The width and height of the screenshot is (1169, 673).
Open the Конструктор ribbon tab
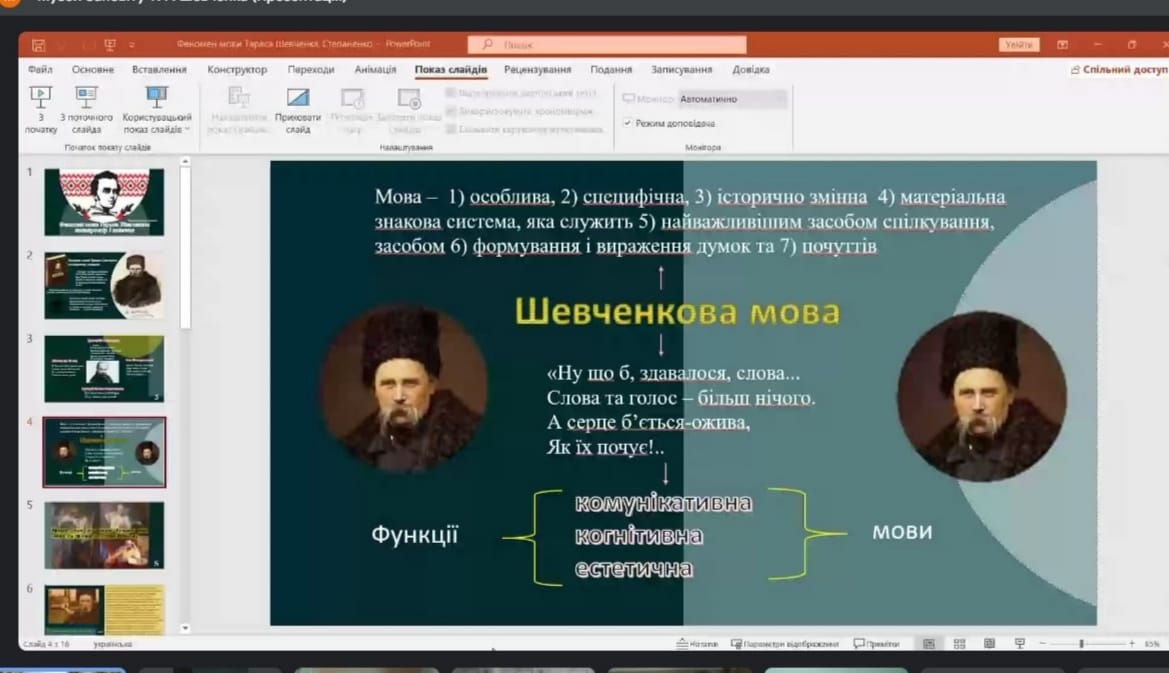point(237,69)
